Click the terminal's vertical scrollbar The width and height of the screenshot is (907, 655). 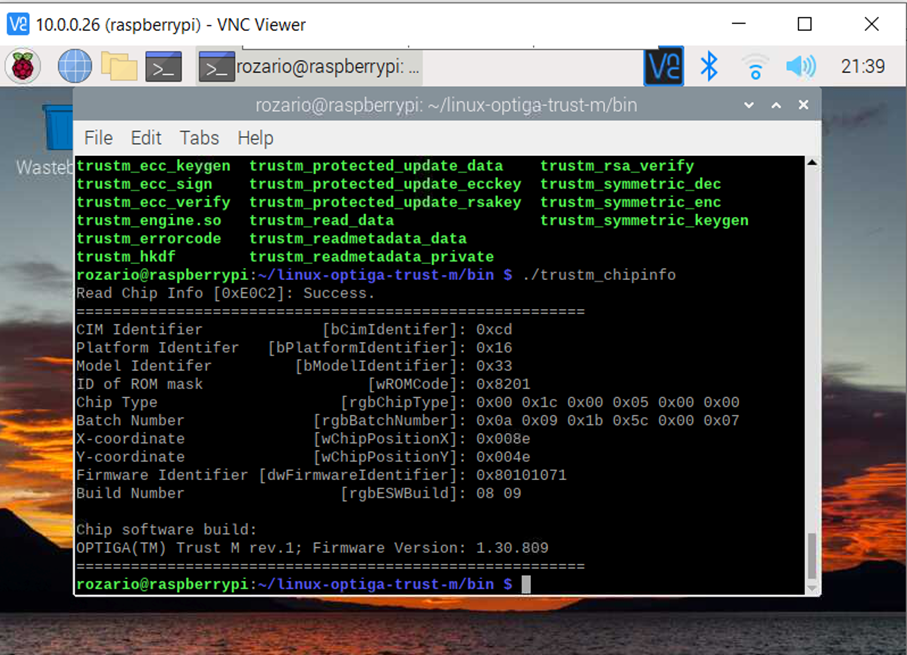pyautogui.click(x=812, y=555)
